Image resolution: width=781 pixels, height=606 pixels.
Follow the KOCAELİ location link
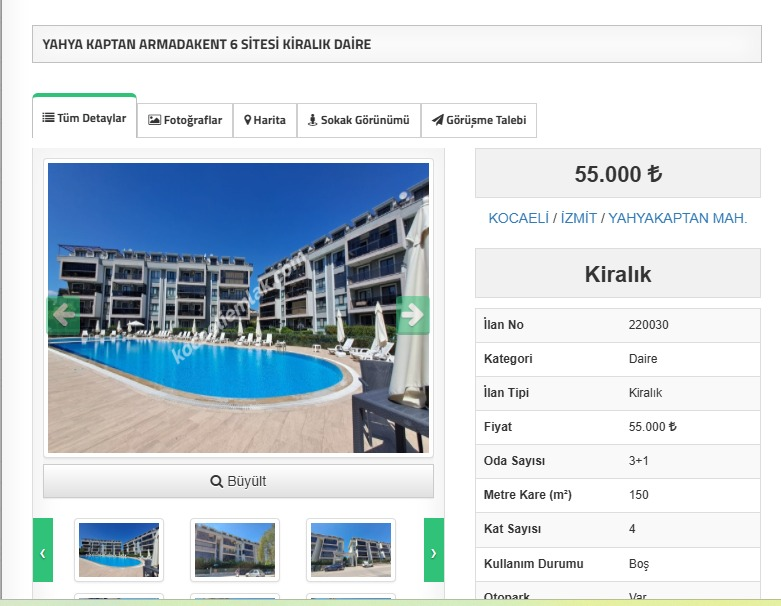(x=518, y=218)
